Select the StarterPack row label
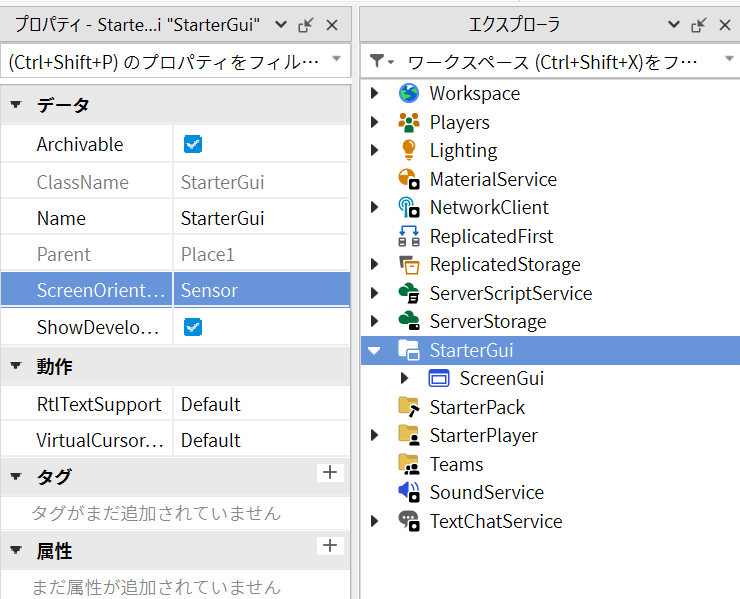The height and width of the screenshot is (599, 740). 477,407
